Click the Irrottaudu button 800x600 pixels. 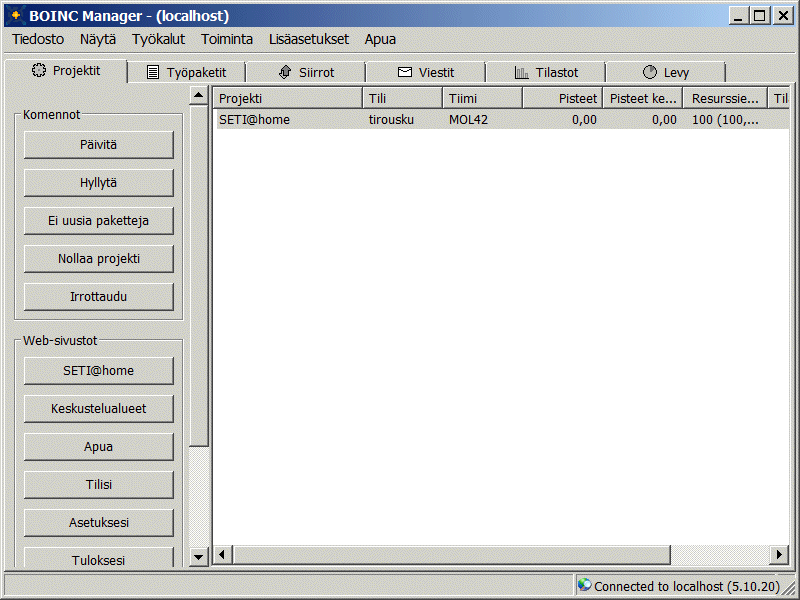[99, 297]
